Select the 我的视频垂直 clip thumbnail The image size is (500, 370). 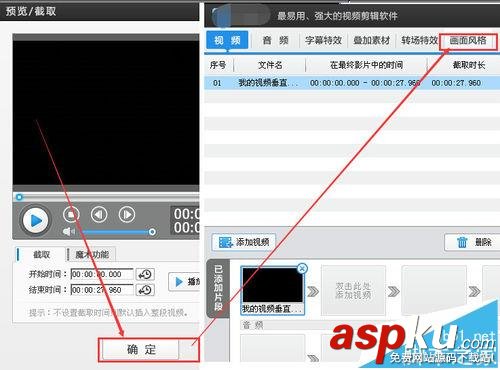pos(272,291)
